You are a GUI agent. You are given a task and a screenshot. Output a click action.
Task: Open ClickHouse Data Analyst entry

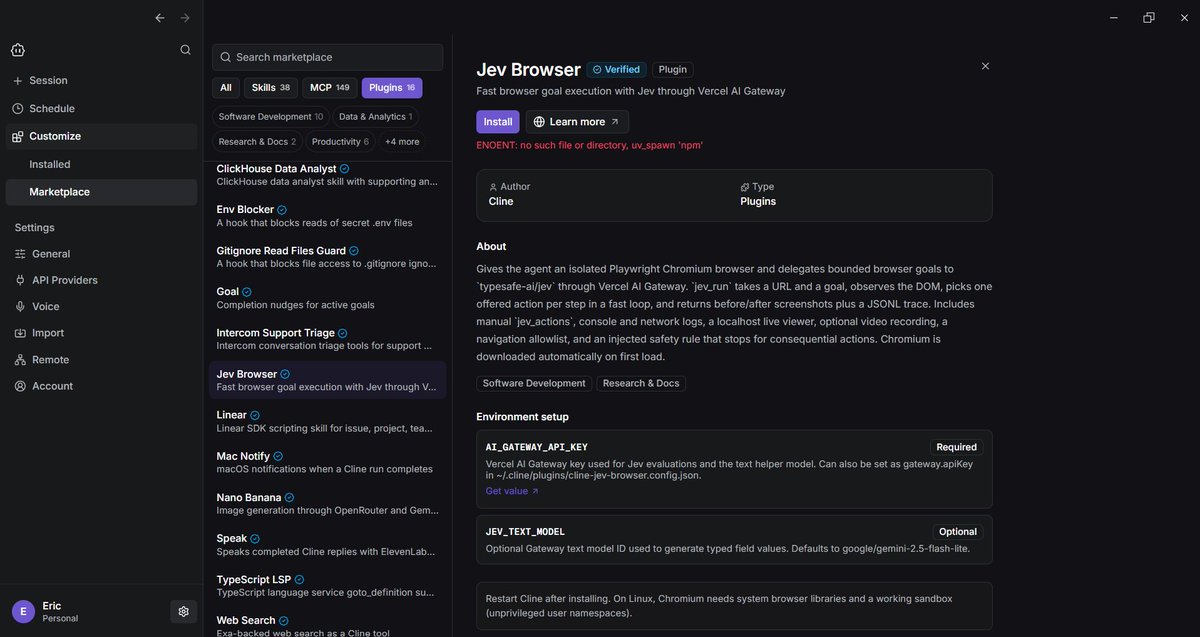(328, 175)
